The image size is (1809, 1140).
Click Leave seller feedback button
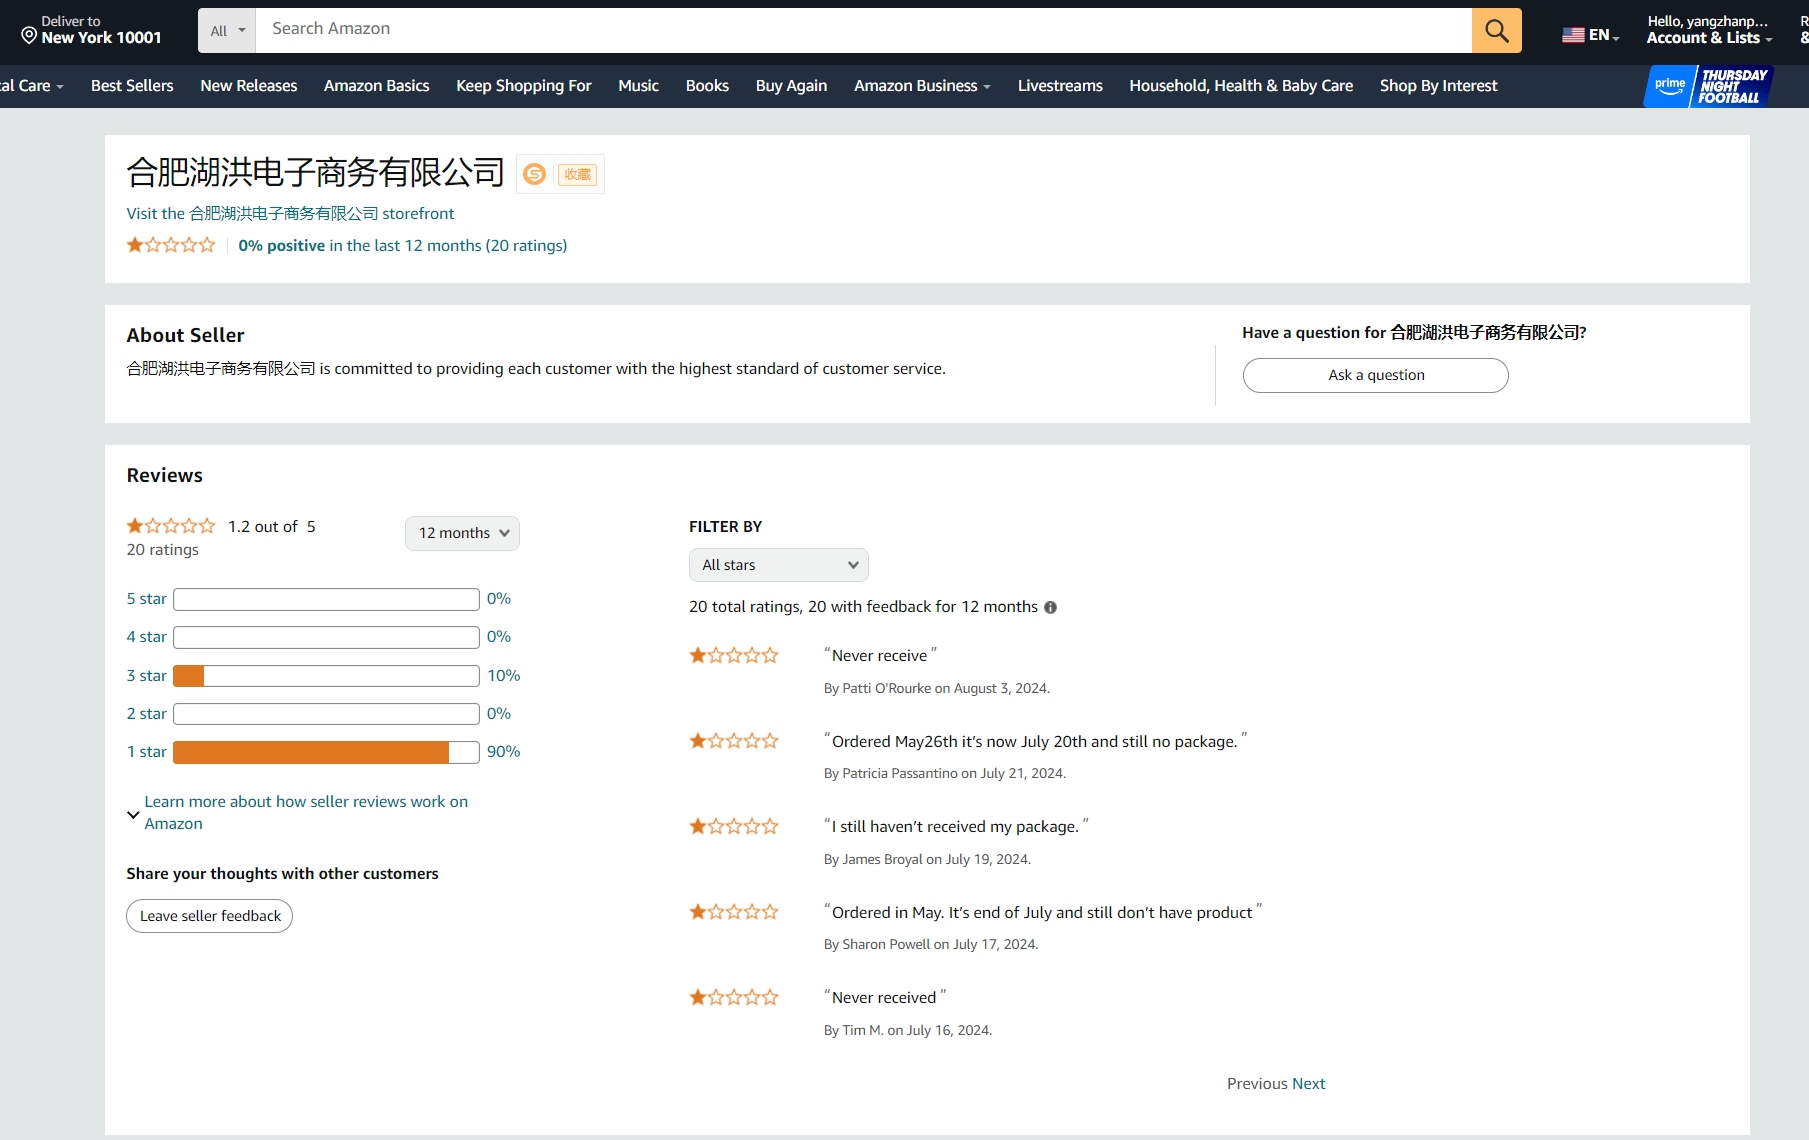(x=210, y=916)
